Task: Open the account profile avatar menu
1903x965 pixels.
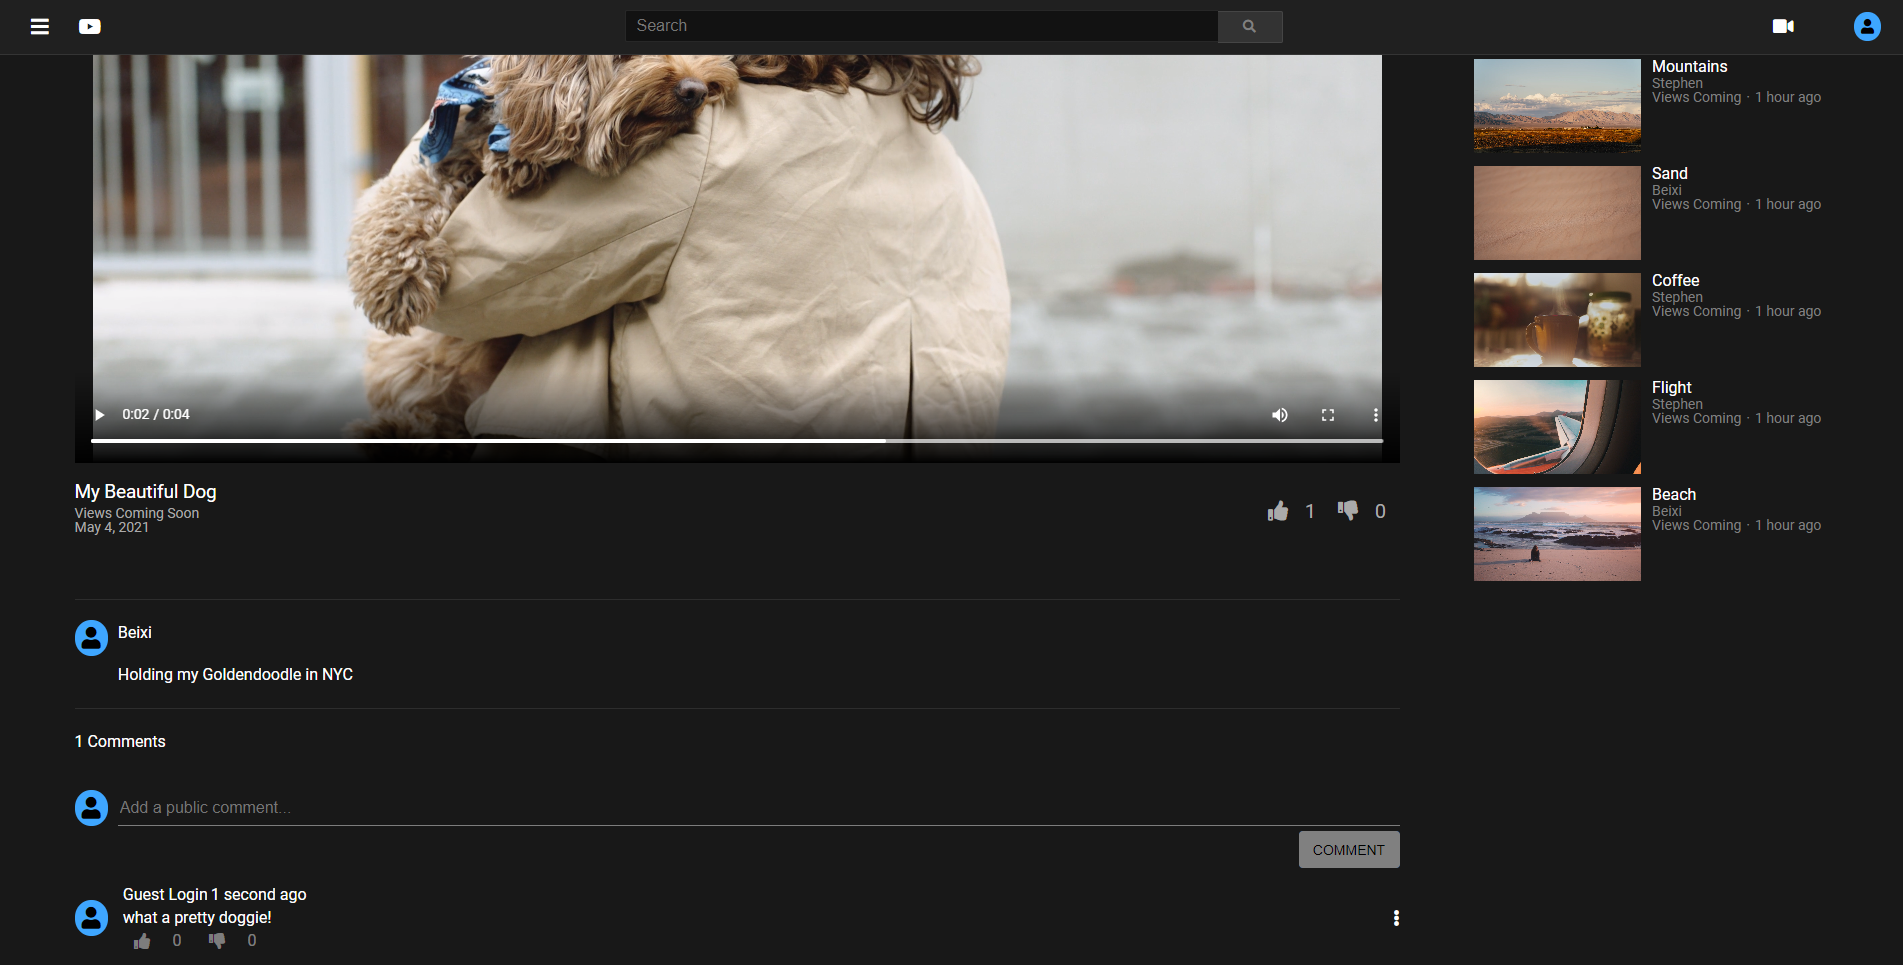Action: [x=1866, y=26]
